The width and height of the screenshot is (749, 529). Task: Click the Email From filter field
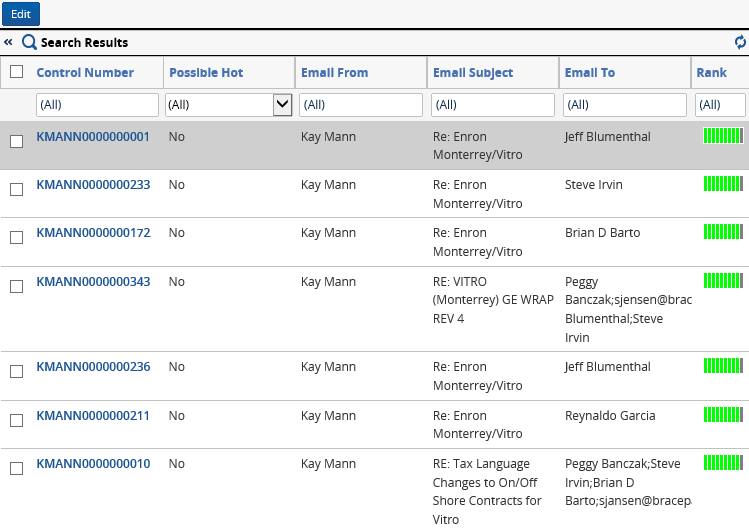[360, 104]
